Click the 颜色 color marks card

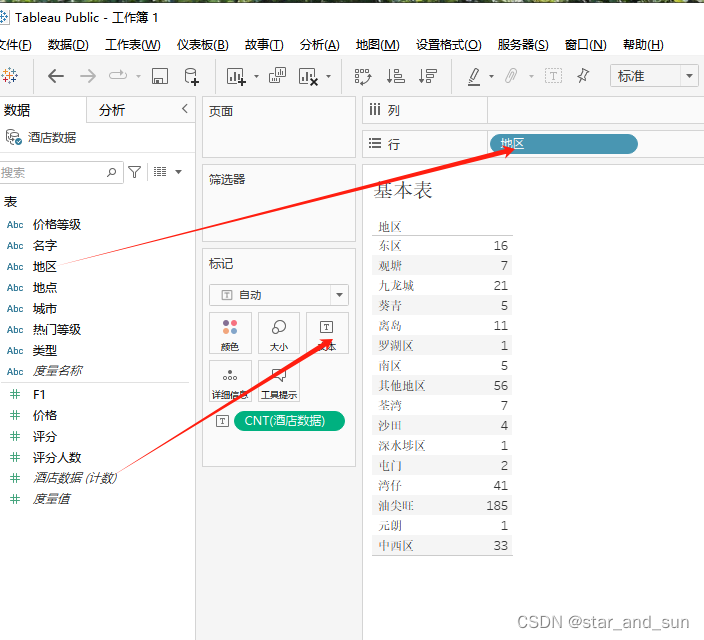click(x=230, y=333)
